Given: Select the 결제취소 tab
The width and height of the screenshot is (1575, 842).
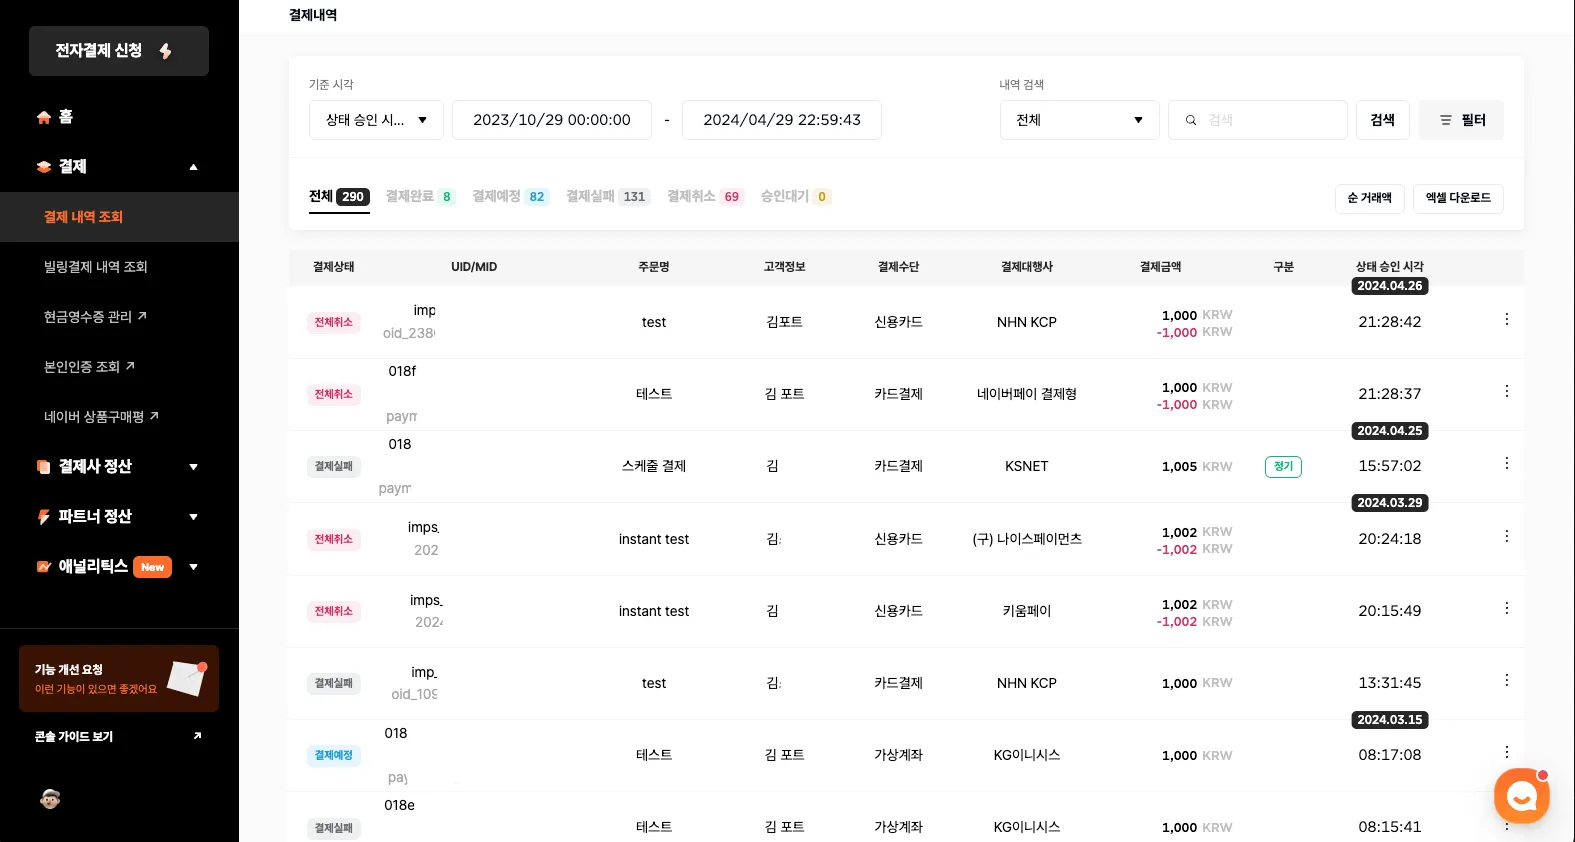Looking at the screenshot, I should coord(705,197).
